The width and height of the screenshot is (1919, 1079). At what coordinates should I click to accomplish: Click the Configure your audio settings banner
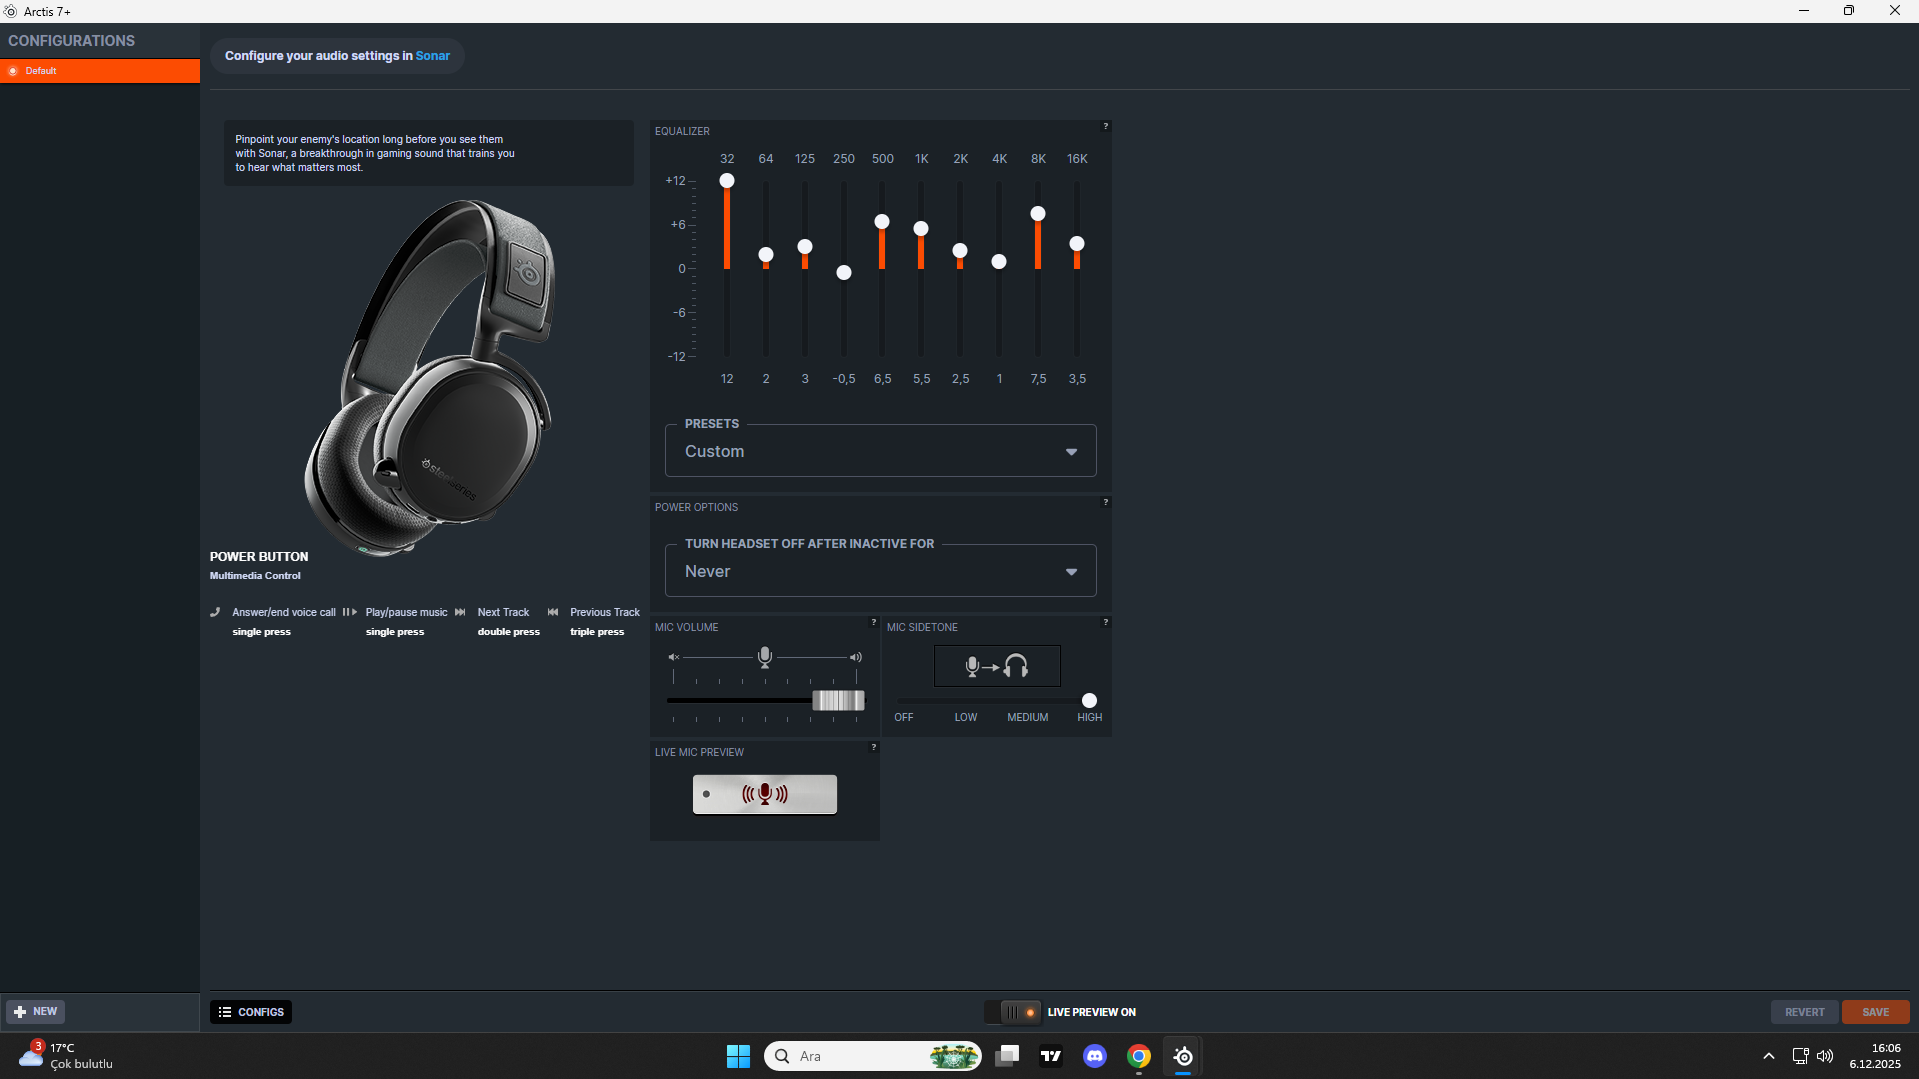pos(337,56)
